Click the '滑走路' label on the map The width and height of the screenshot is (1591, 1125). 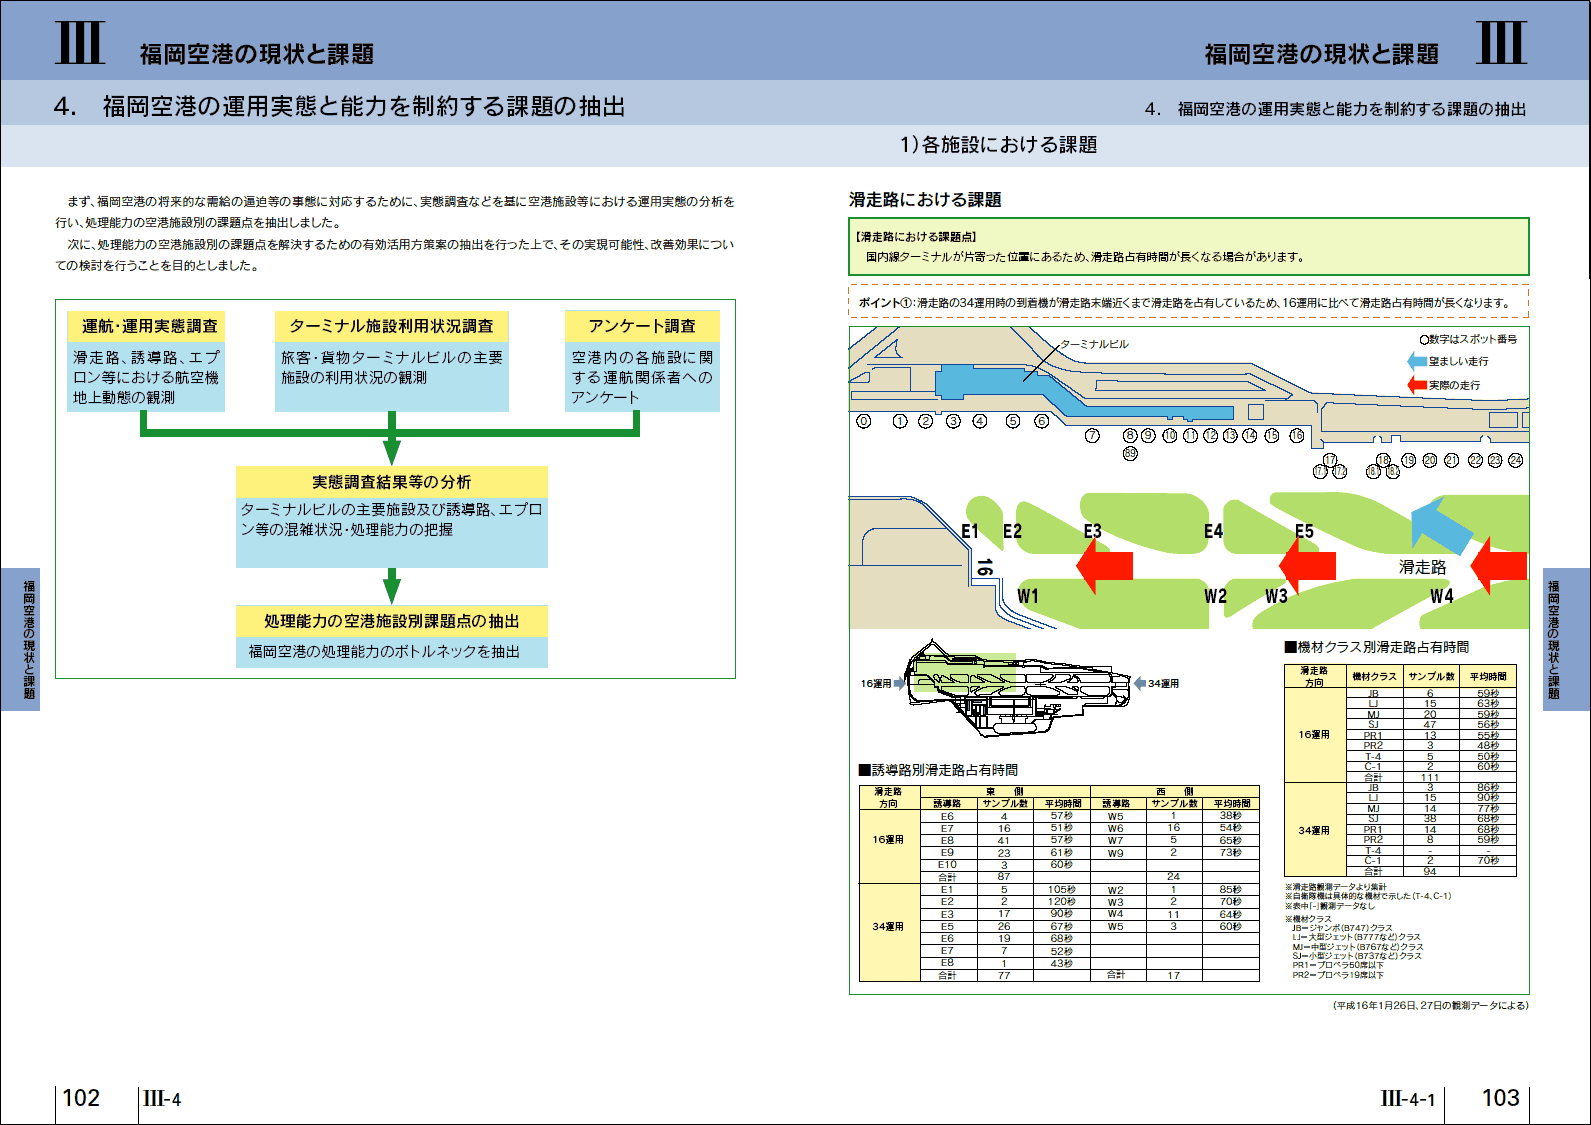(x=1422, y=568)
